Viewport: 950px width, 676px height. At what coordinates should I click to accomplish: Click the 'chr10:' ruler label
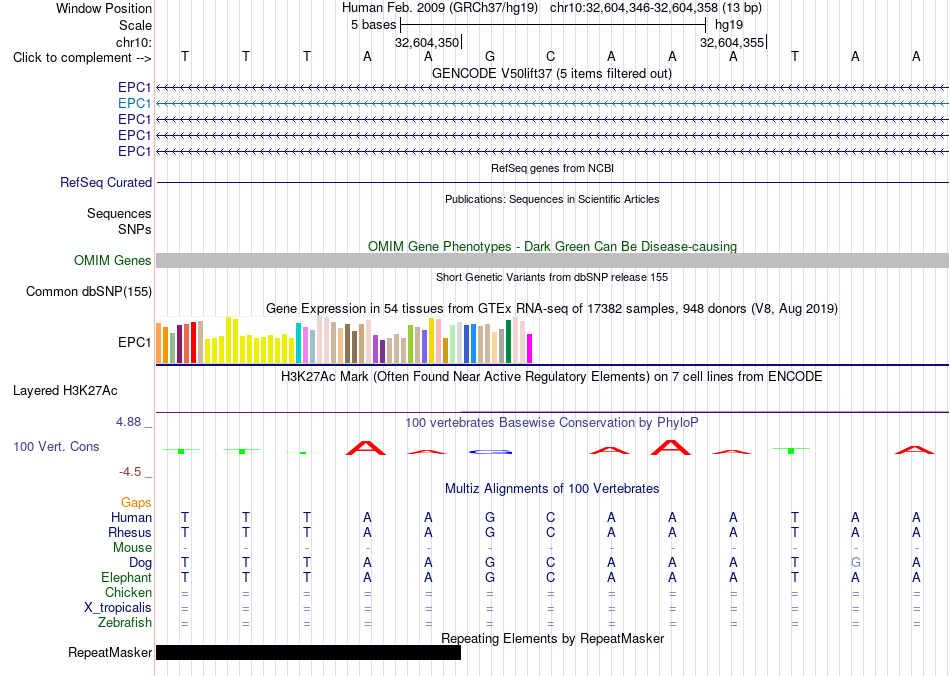[134, 42]
